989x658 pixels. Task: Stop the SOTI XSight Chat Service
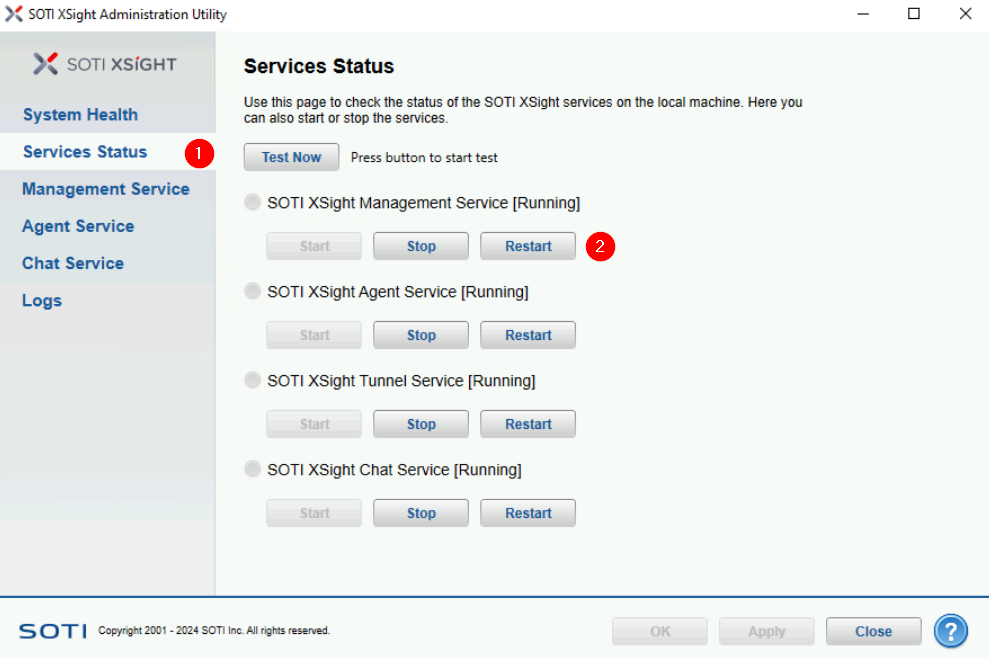421,513
